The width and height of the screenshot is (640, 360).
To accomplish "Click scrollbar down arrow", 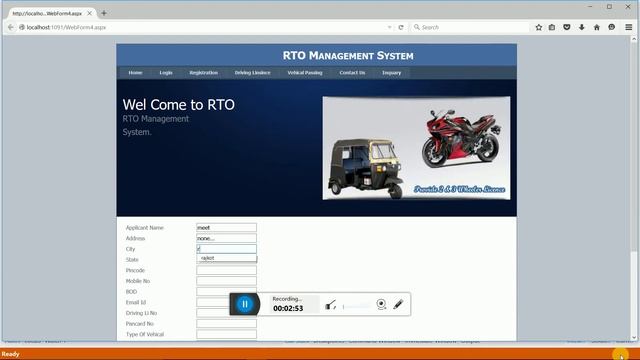I will 634,337.
